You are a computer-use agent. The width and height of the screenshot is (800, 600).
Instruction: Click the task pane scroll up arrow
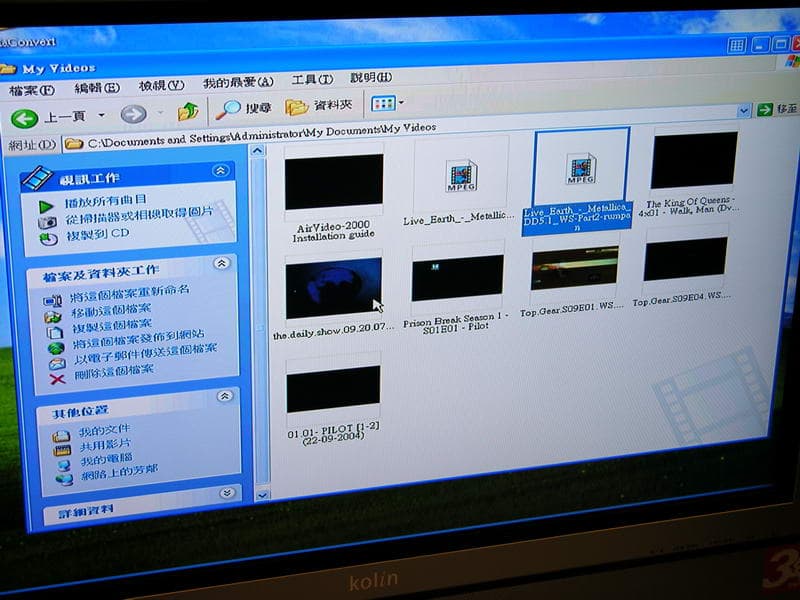click(x=258, y=151)
